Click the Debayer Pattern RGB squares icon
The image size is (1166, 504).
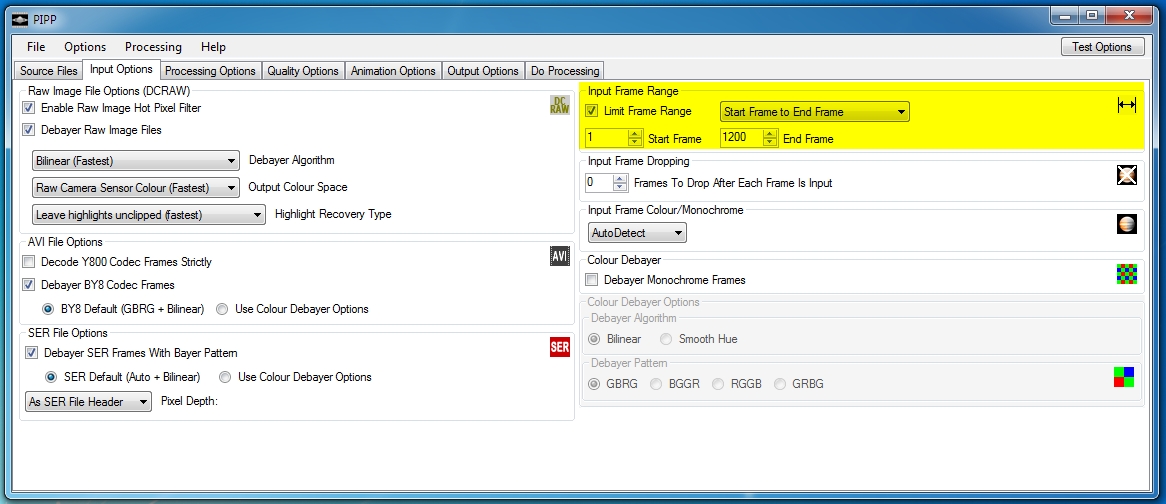coord(1124,377)
